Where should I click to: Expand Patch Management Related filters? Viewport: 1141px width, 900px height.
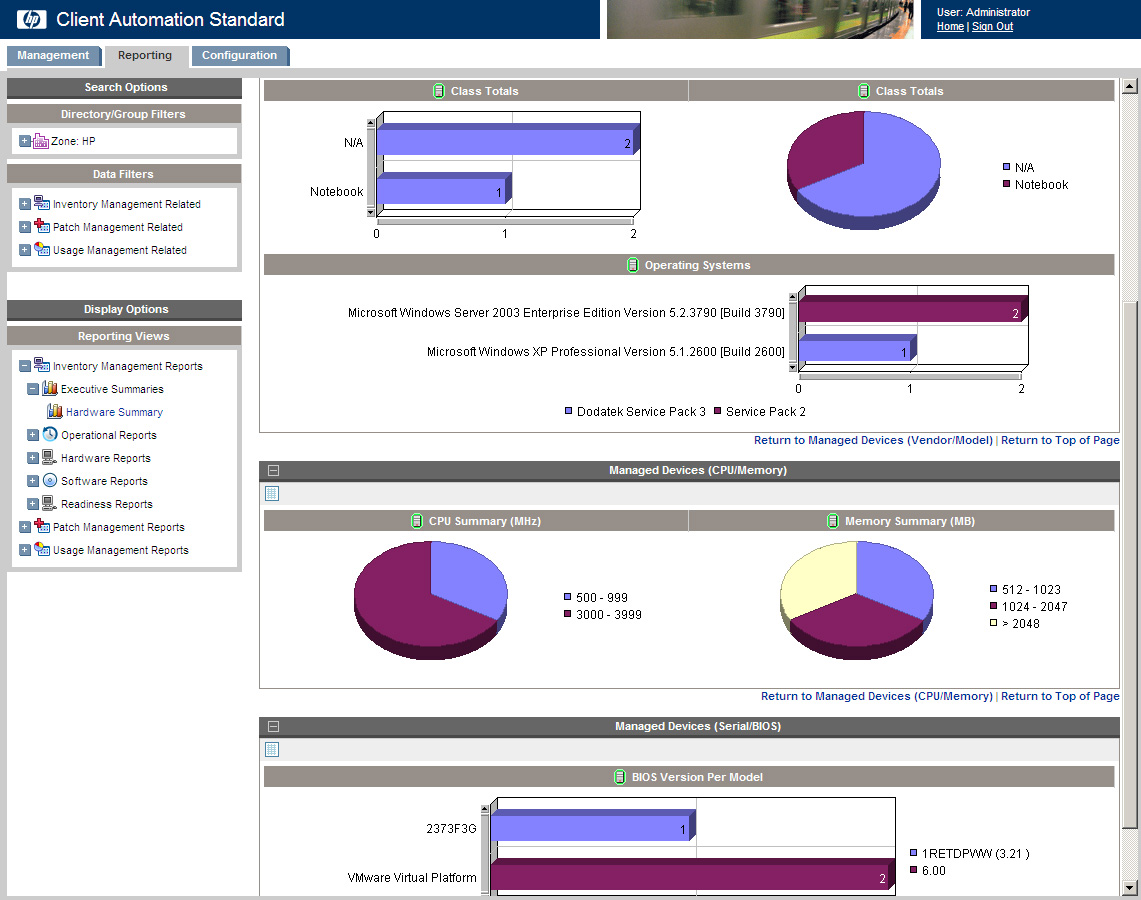25,227
